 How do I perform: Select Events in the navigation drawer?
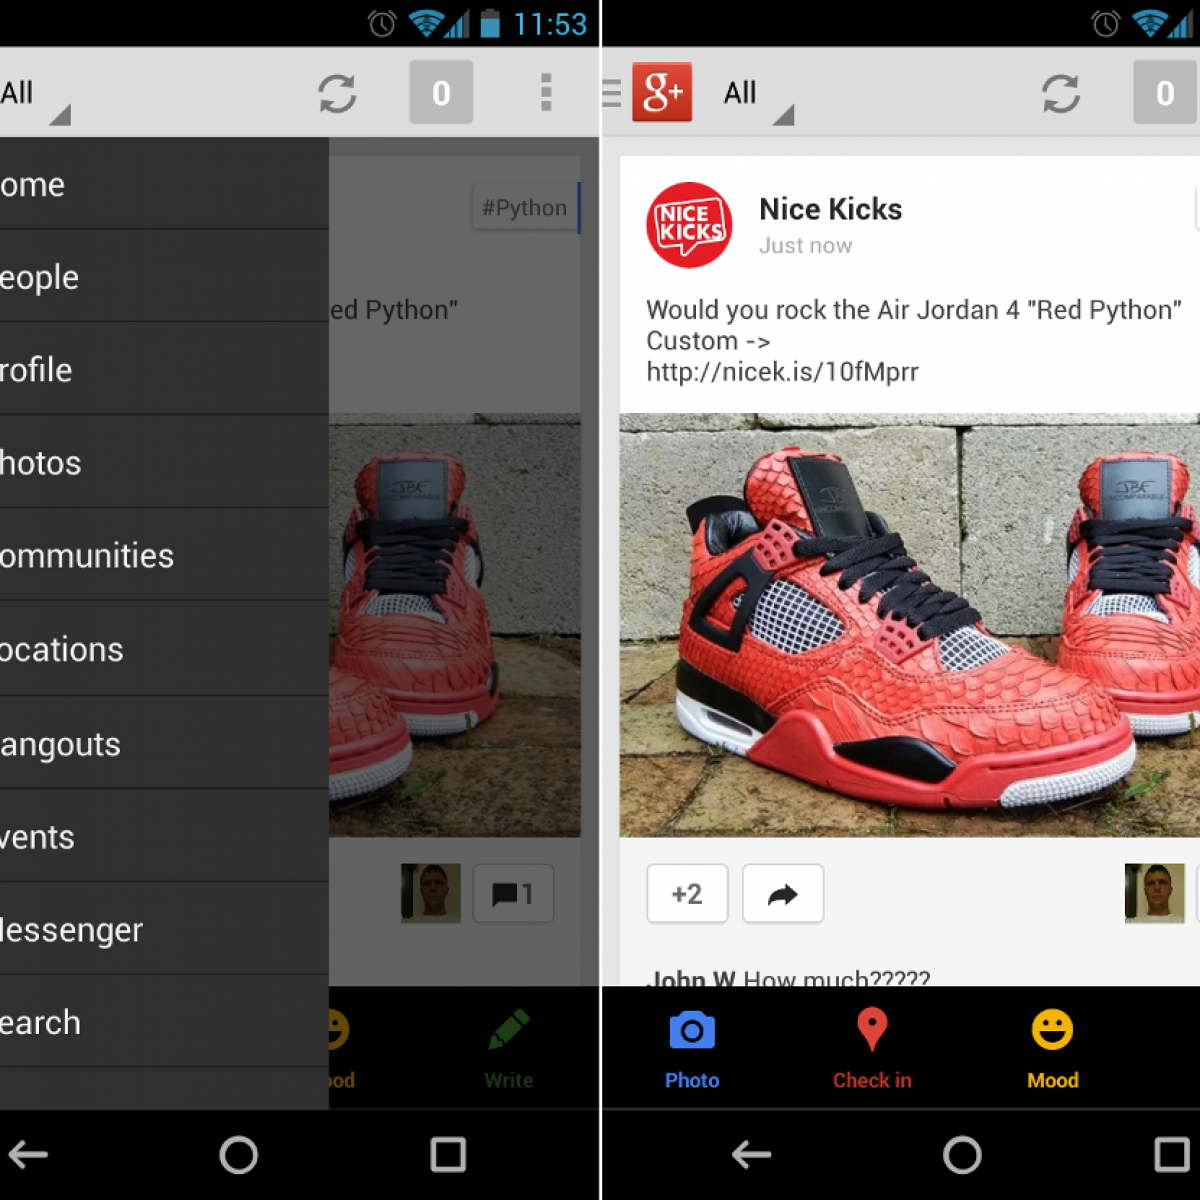[38, 837]
